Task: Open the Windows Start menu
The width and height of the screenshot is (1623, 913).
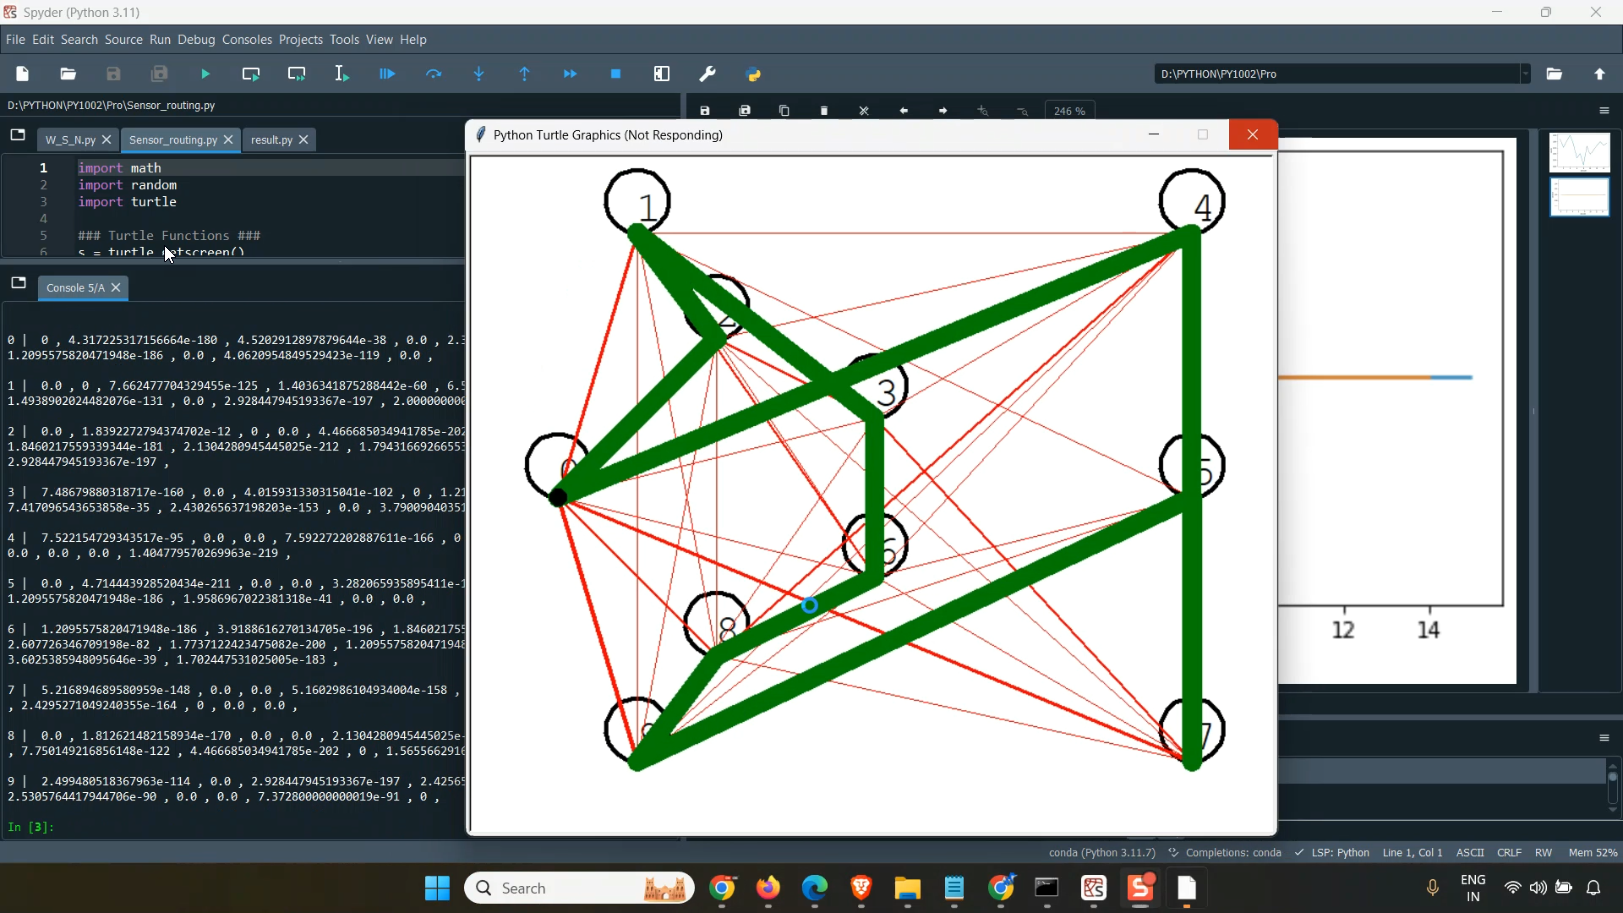Action: [437, 888]
